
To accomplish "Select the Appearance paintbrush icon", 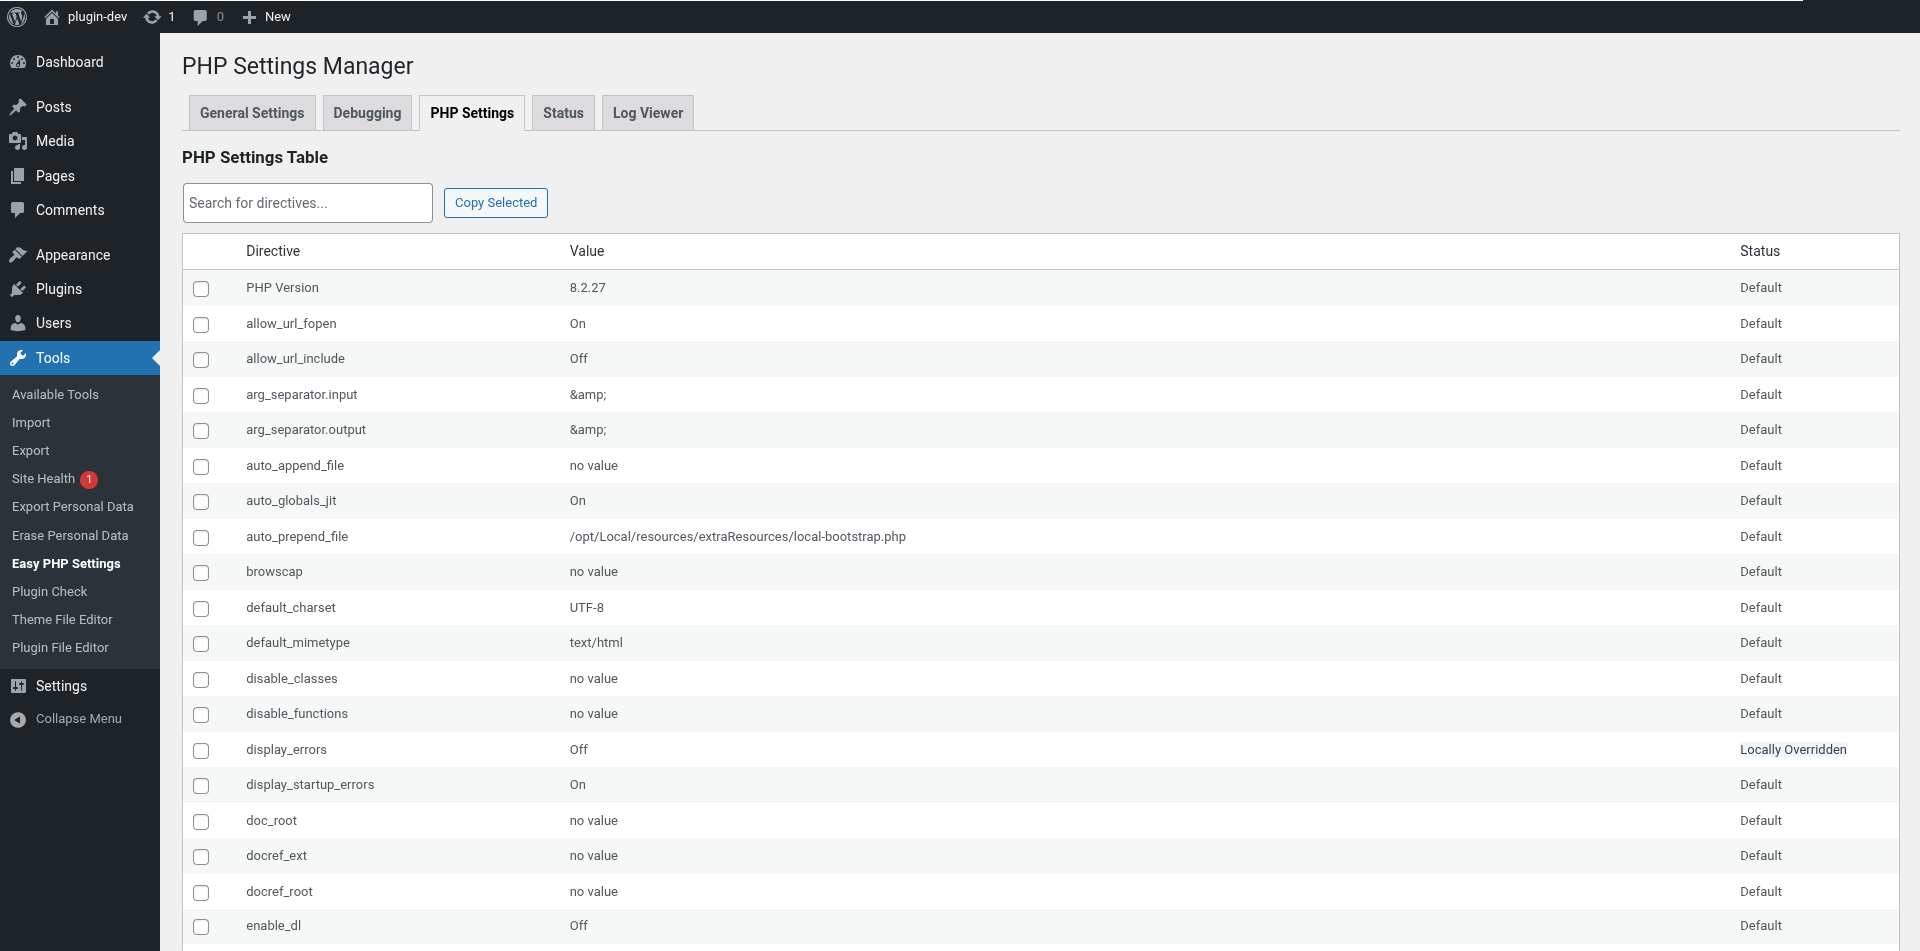I will click(19, 255).
